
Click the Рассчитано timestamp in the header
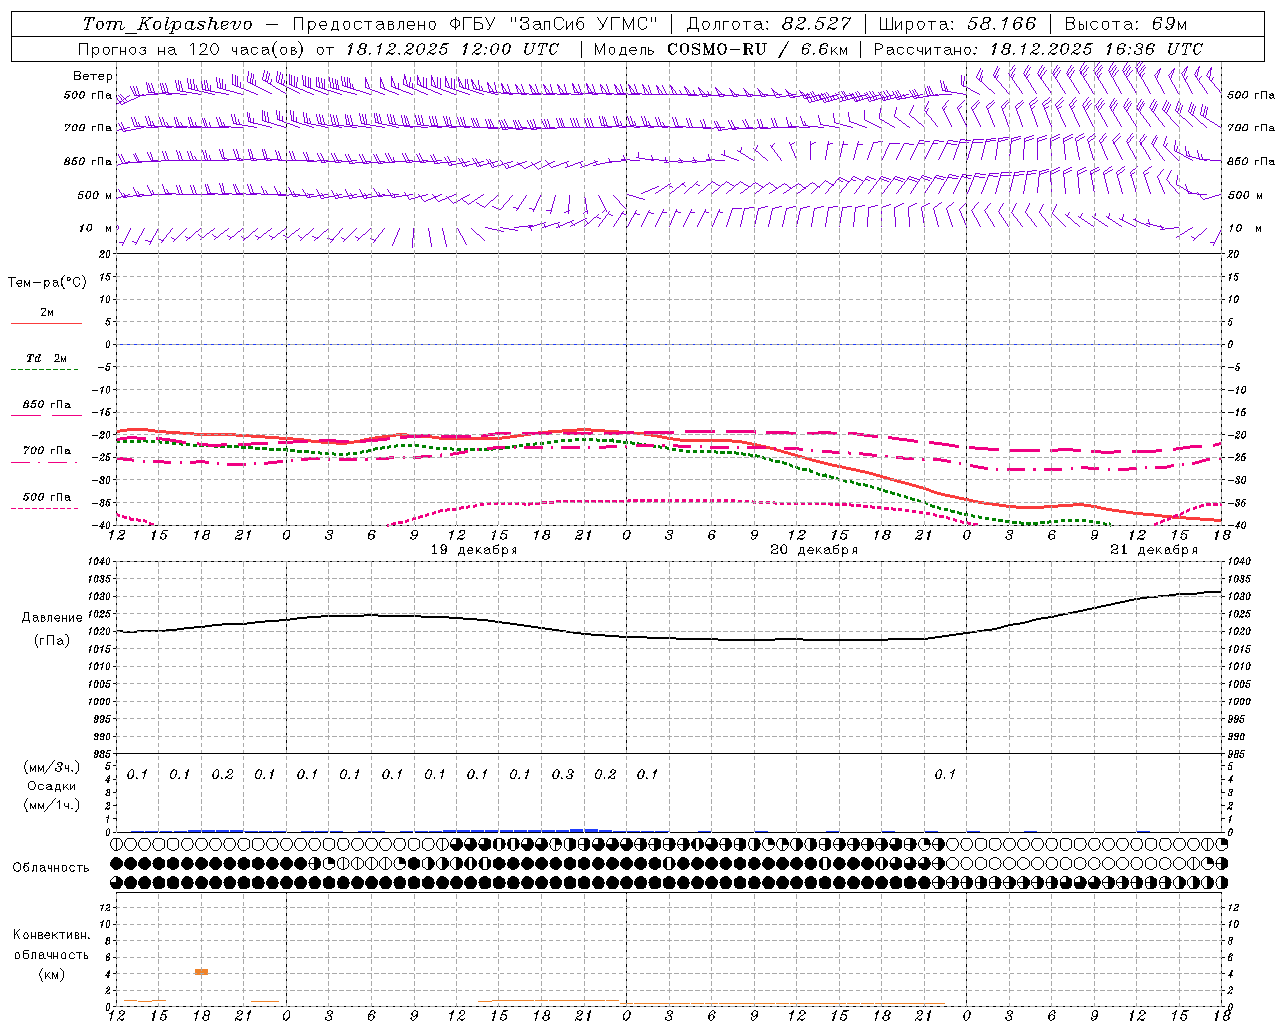[1038, 49]
